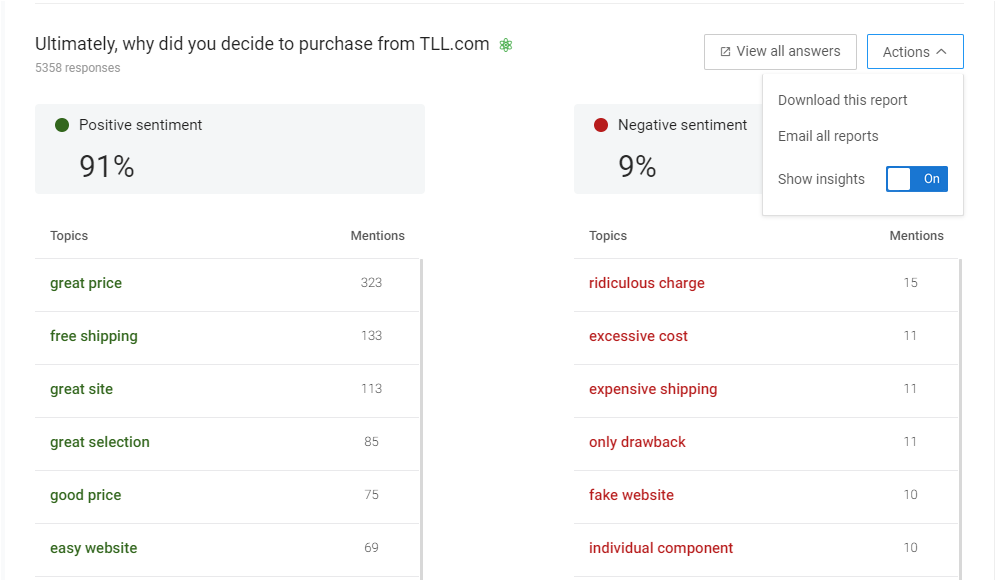Click the chevron arrow on Actions button
1002x581 pixels.
pos(941,52)
